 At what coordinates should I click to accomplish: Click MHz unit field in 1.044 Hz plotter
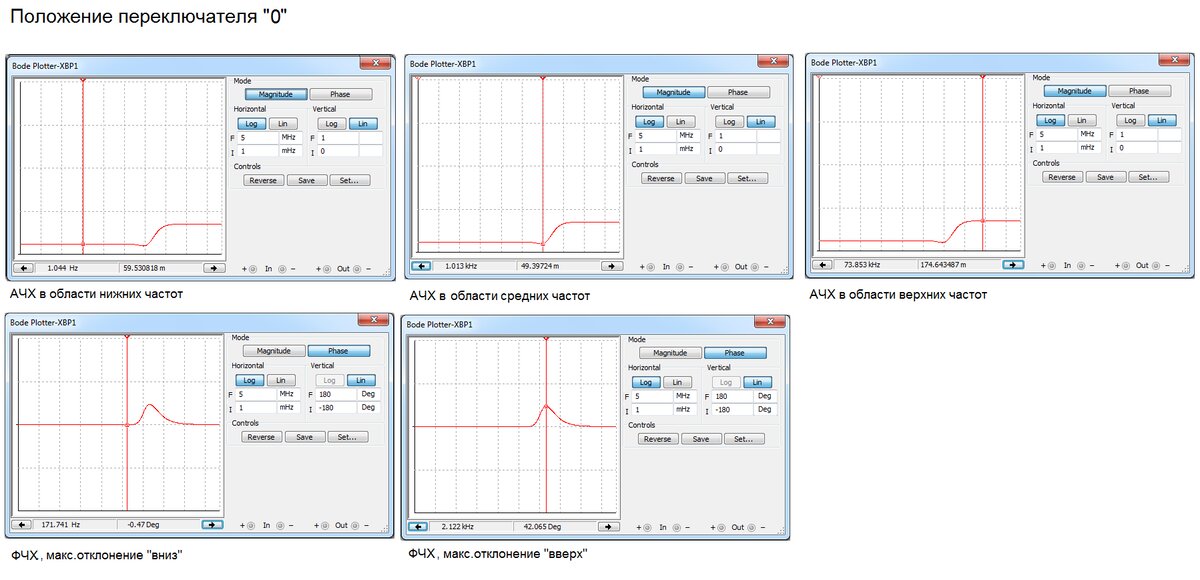291,137
